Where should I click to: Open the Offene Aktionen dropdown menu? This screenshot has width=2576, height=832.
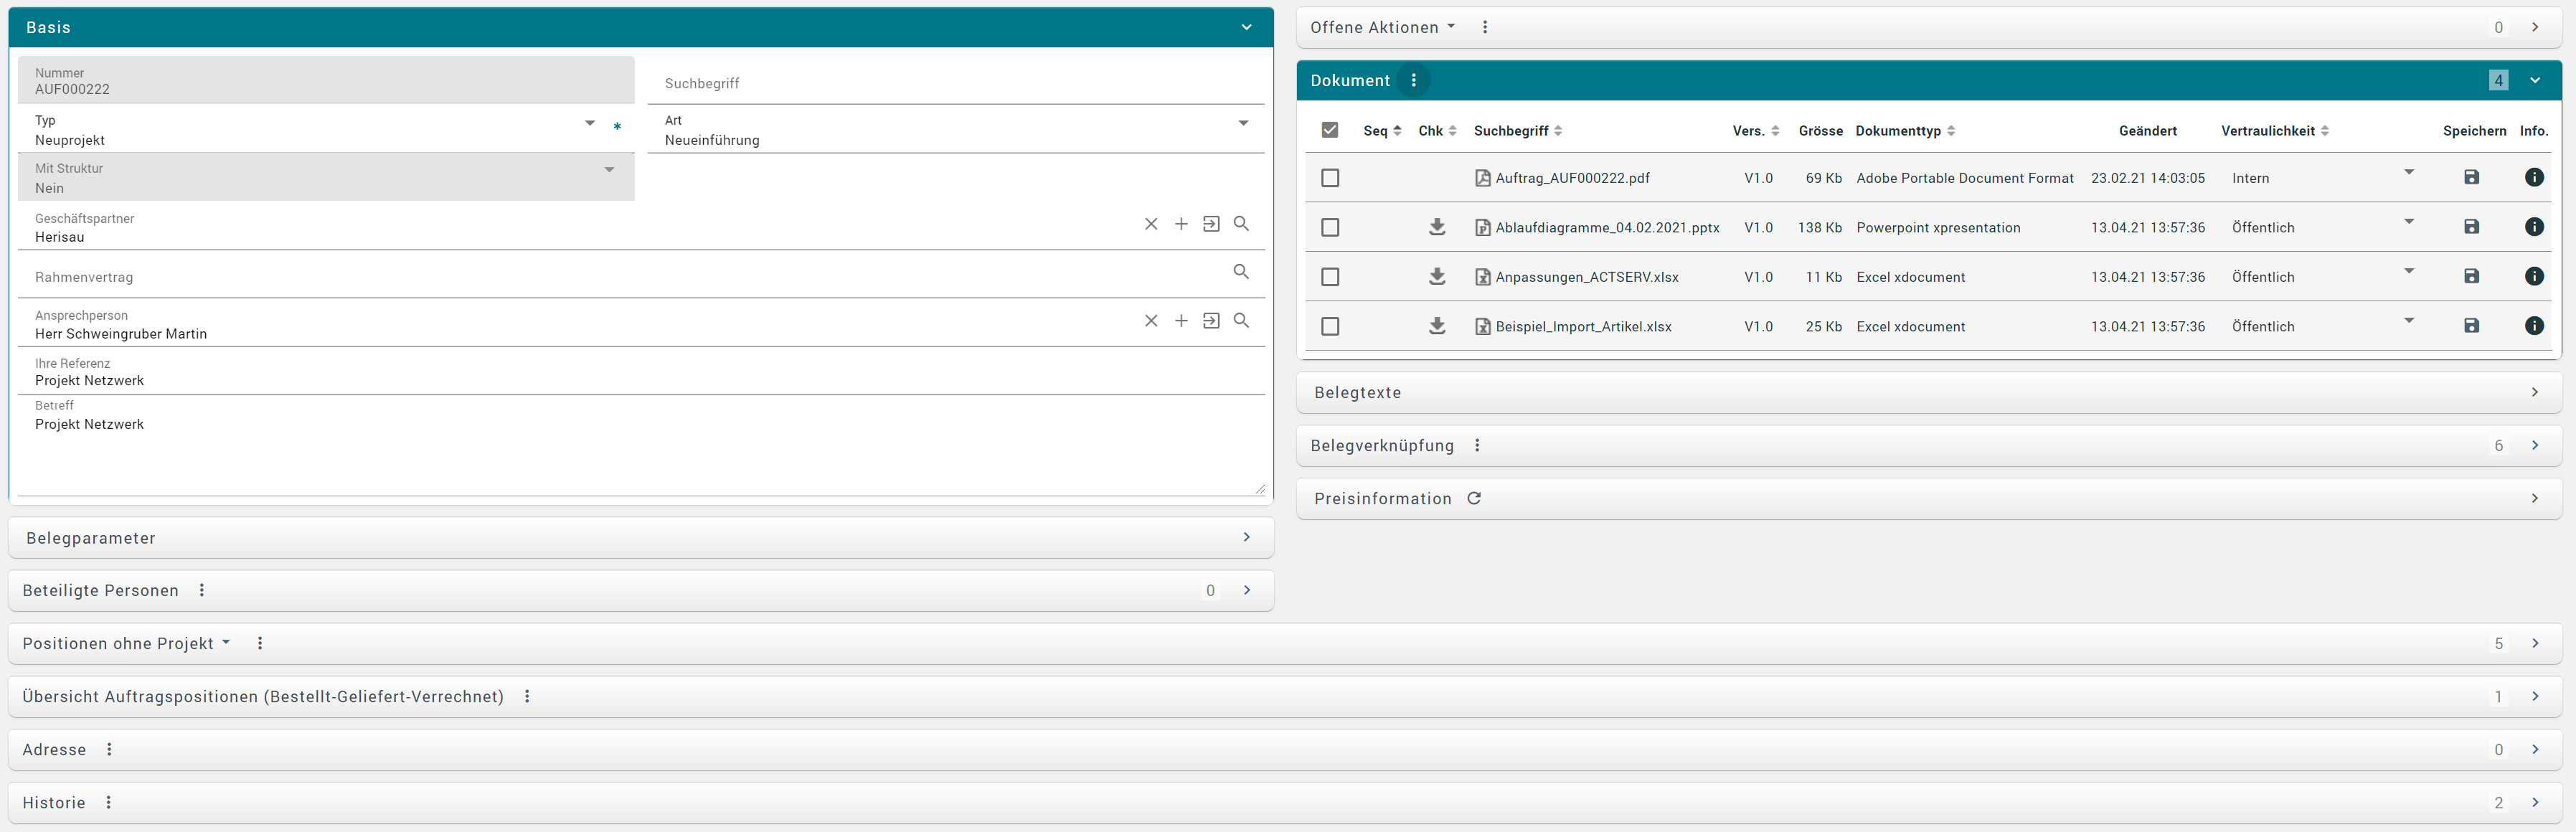[1451, 27]
